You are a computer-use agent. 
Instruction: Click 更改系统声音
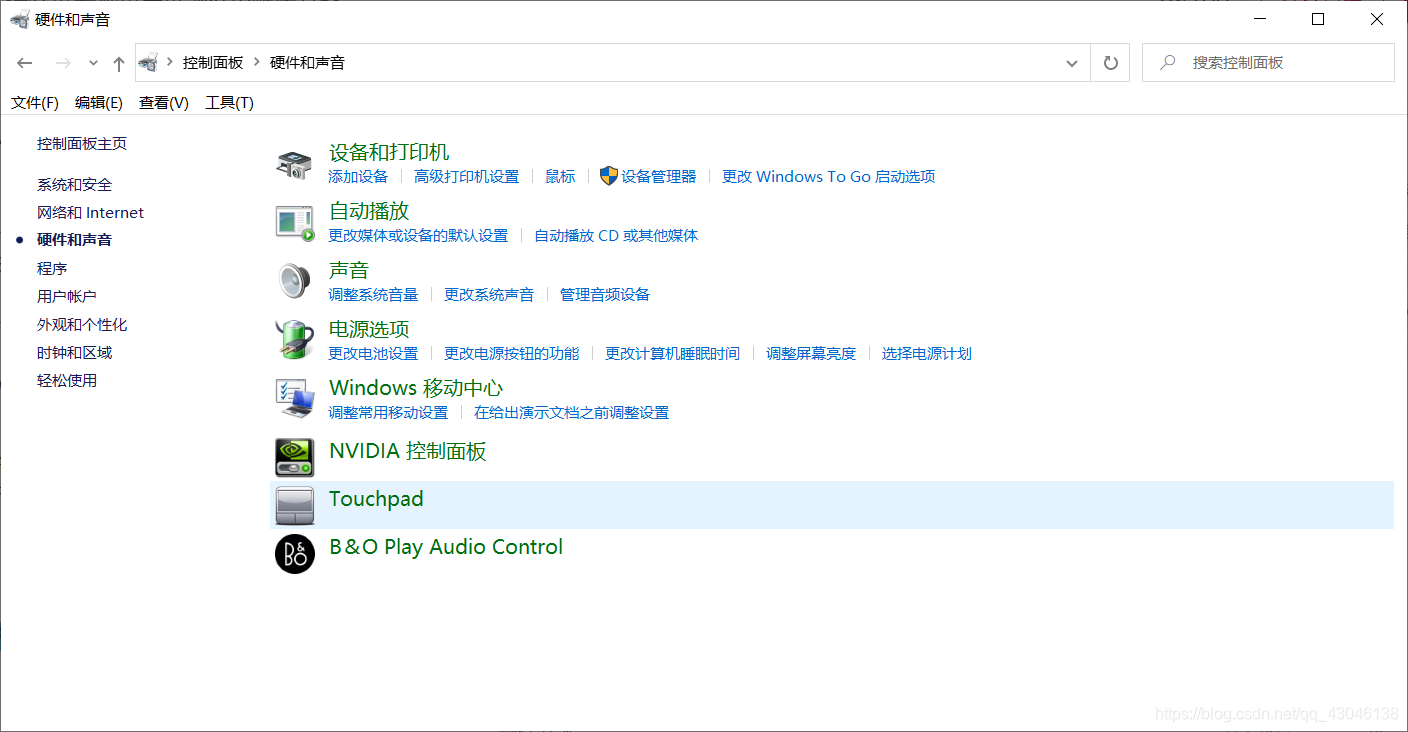[x=489, y=294]
